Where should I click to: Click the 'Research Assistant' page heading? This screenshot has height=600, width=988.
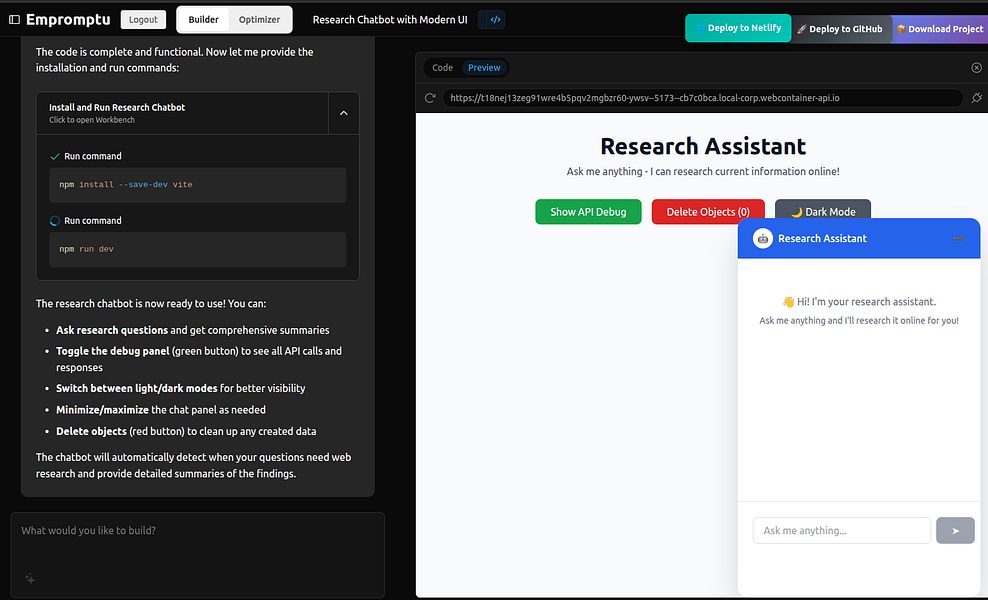tap(703, 146)
